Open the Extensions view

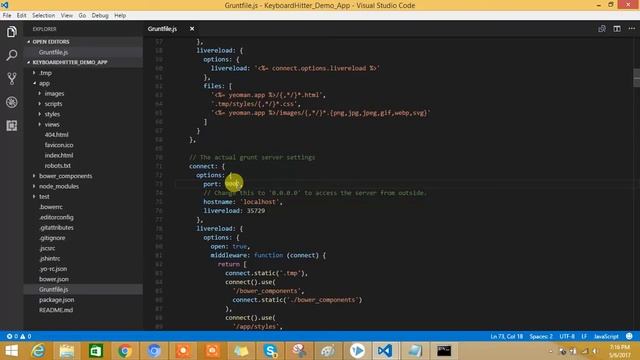(x=11, y=125)
